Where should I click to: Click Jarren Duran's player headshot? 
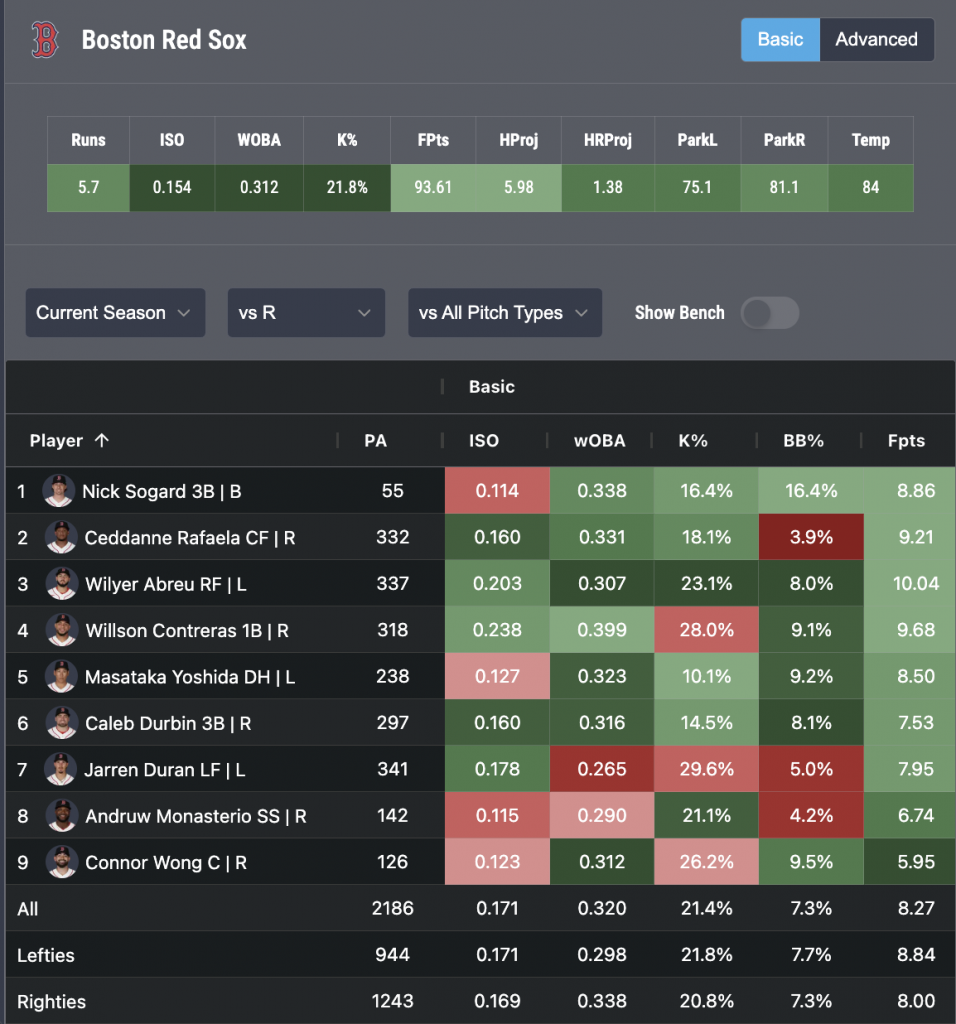click(x=60, y=769)
